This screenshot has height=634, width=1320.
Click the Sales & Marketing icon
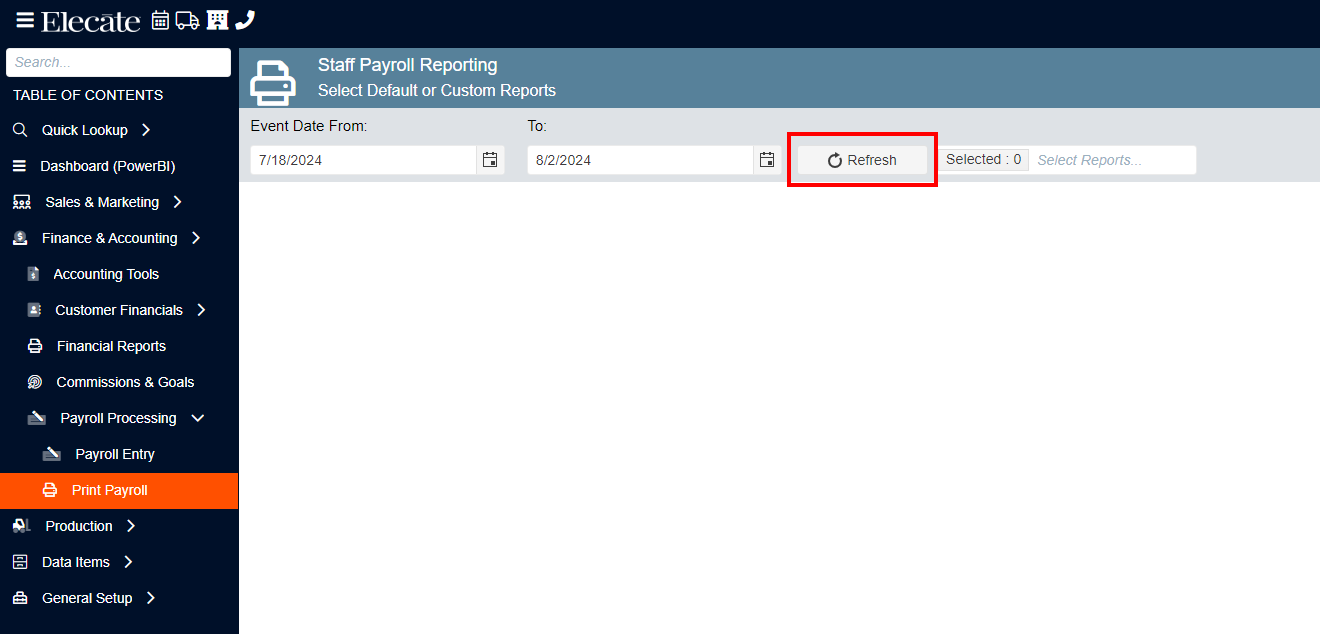pos(21,202)
